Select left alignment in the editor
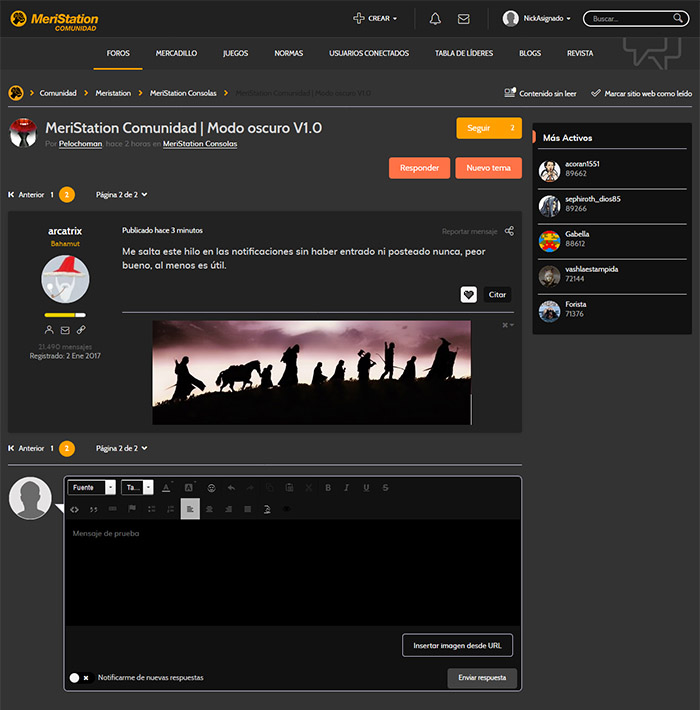Screen dimensions: 700x710 coord(190,509)
